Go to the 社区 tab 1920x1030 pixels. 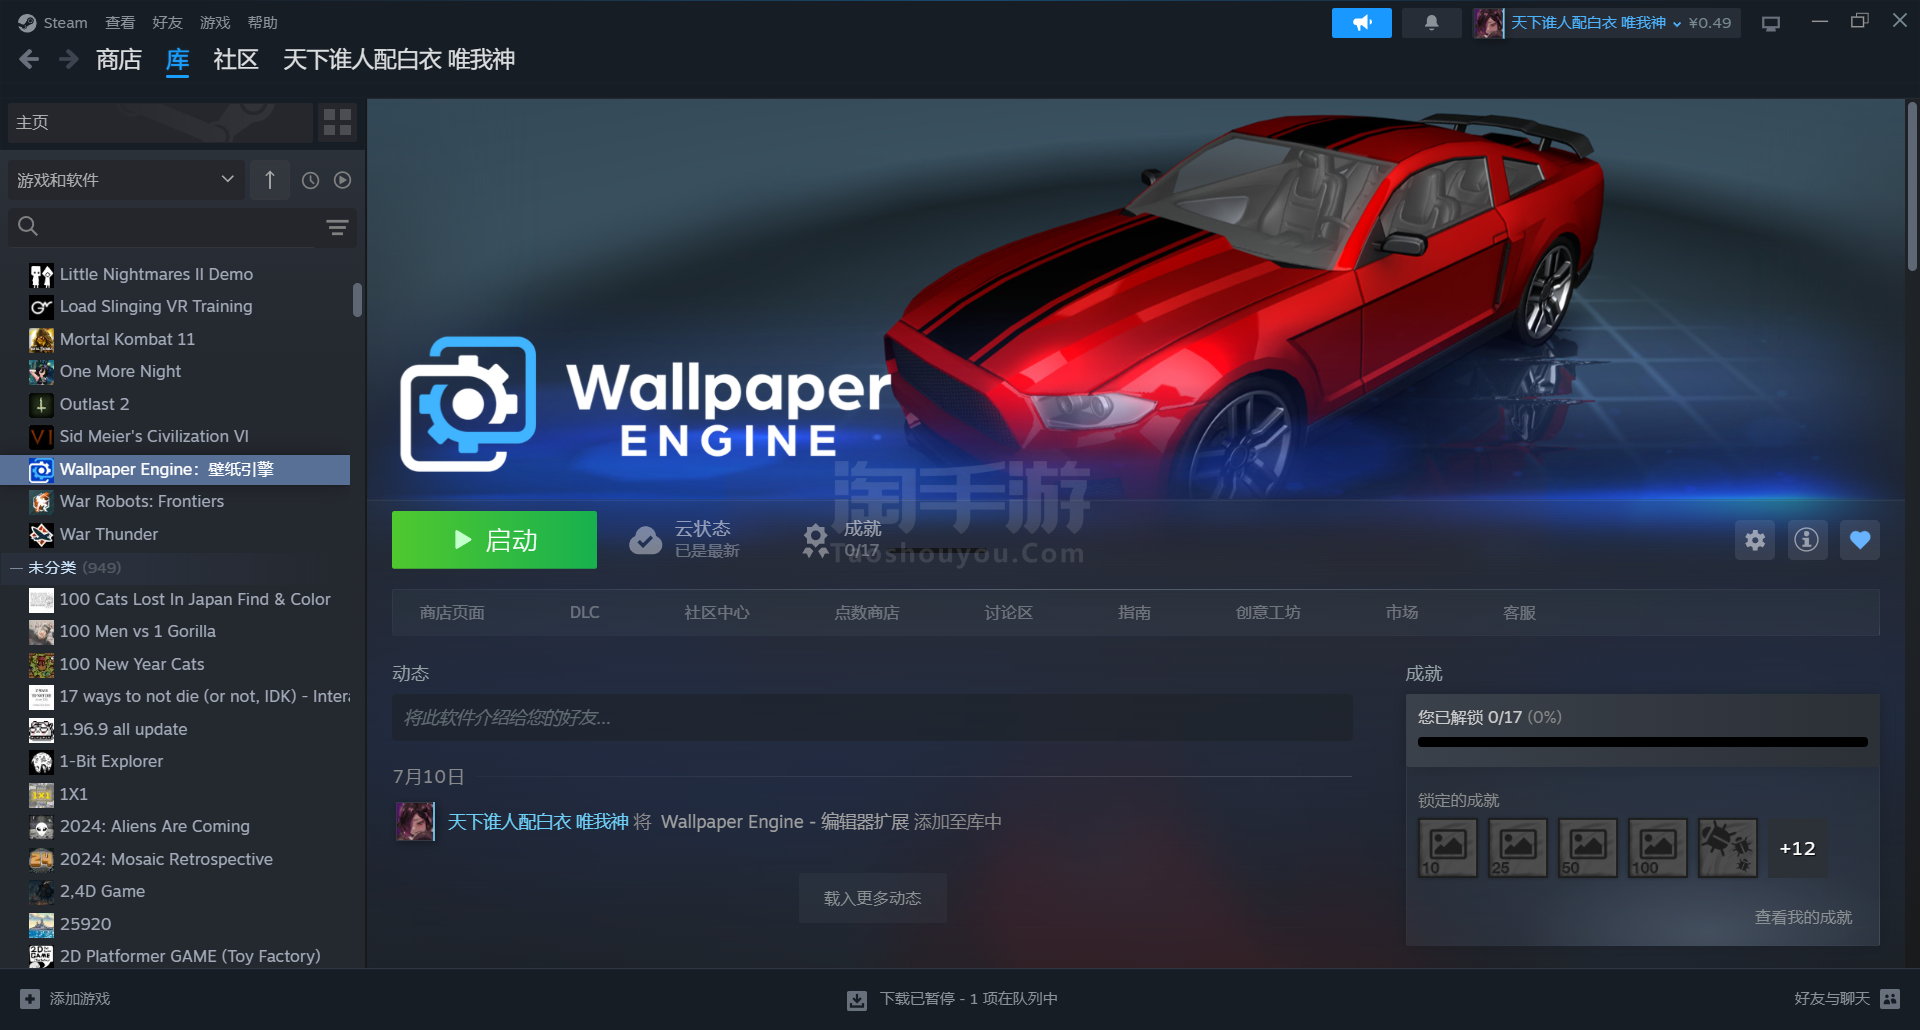click(236, 60)
